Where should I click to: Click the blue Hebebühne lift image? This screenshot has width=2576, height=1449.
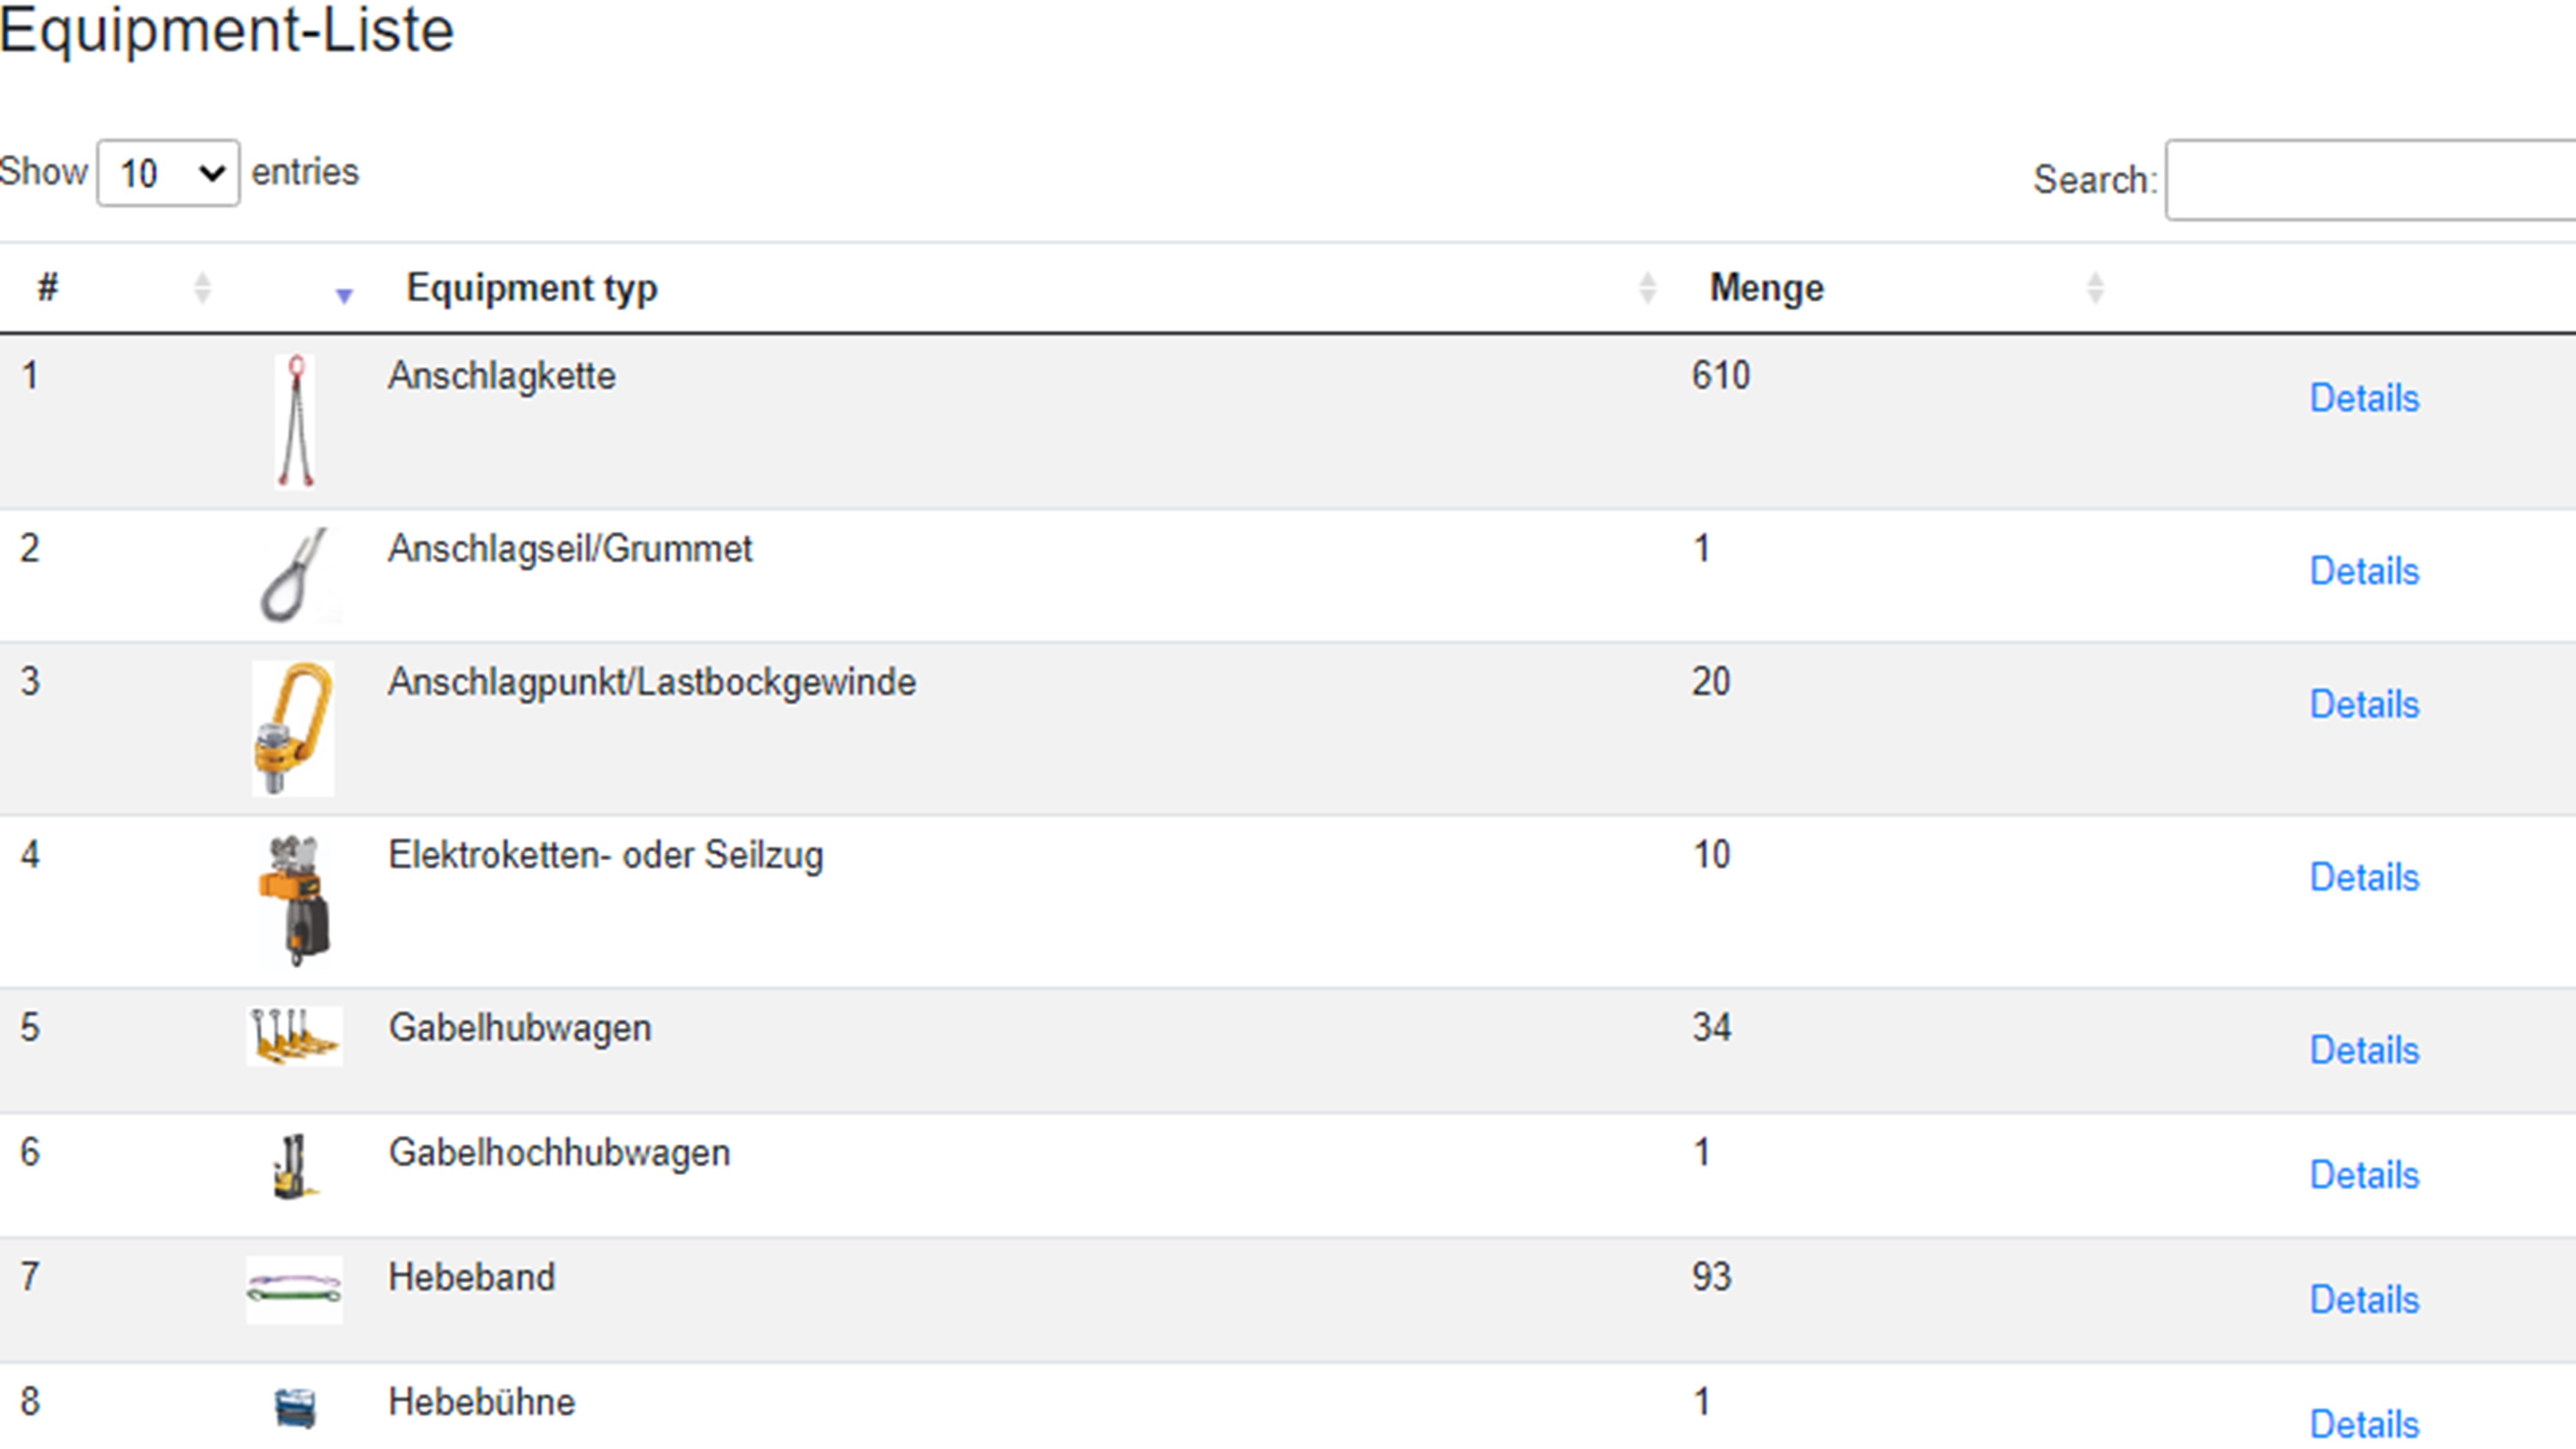[x=295, y=1408]
